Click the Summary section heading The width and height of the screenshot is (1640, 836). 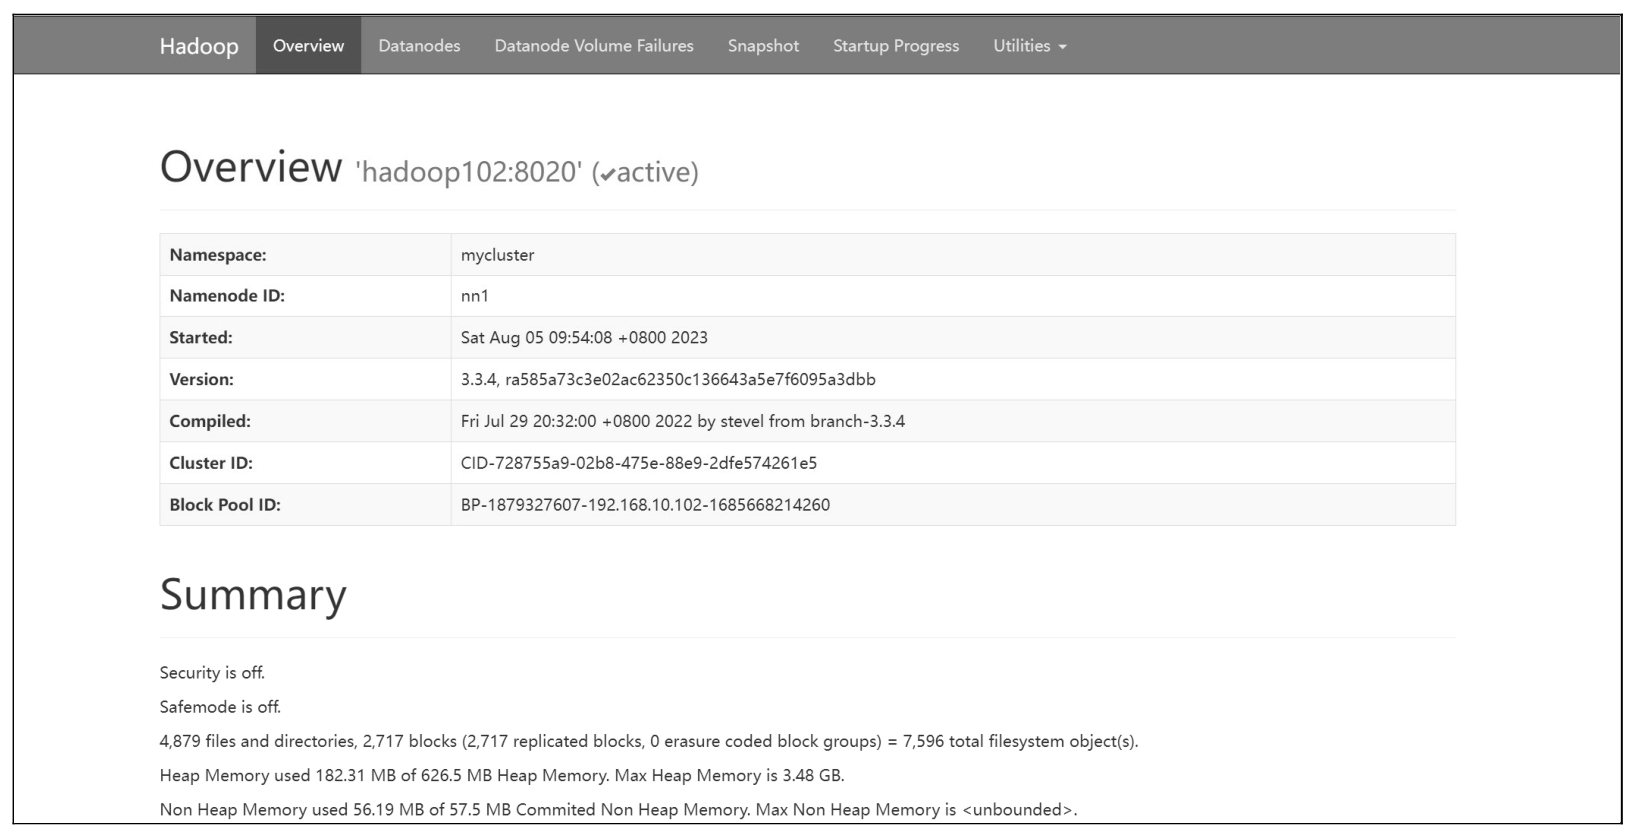(253, 595)
